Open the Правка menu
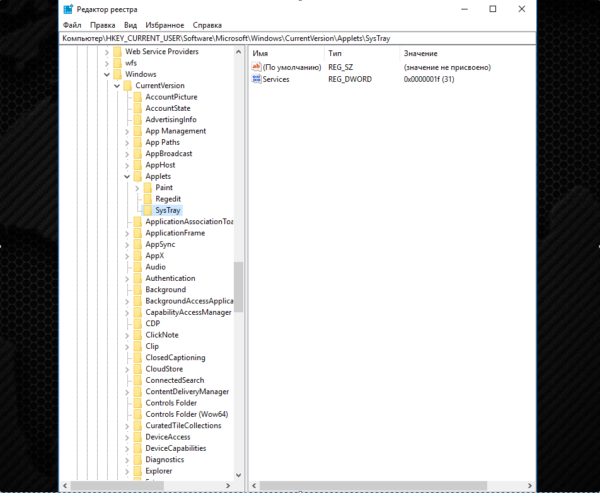Image resolution: width=600 pixels, height=493 pixels. point(103,25)
